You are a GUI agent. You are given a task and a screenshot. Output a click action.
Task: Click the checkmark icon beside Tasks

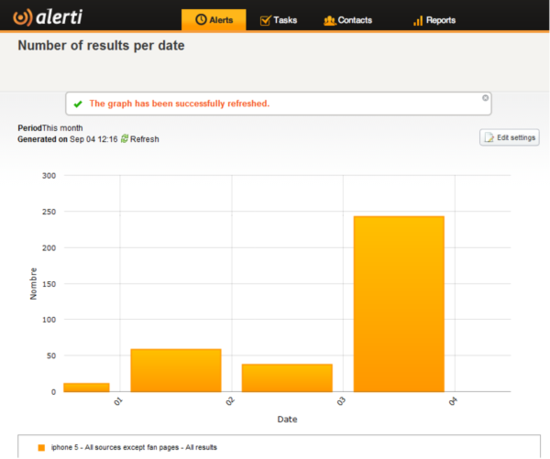pyautogui.click(x=265, y=20)
